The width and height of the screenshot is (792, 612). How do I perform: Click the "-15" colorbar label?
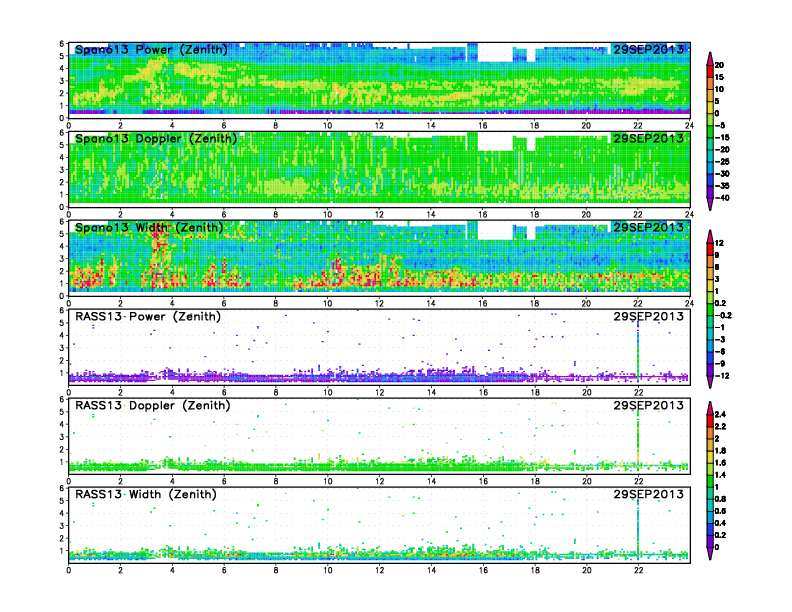coord(722,138)
